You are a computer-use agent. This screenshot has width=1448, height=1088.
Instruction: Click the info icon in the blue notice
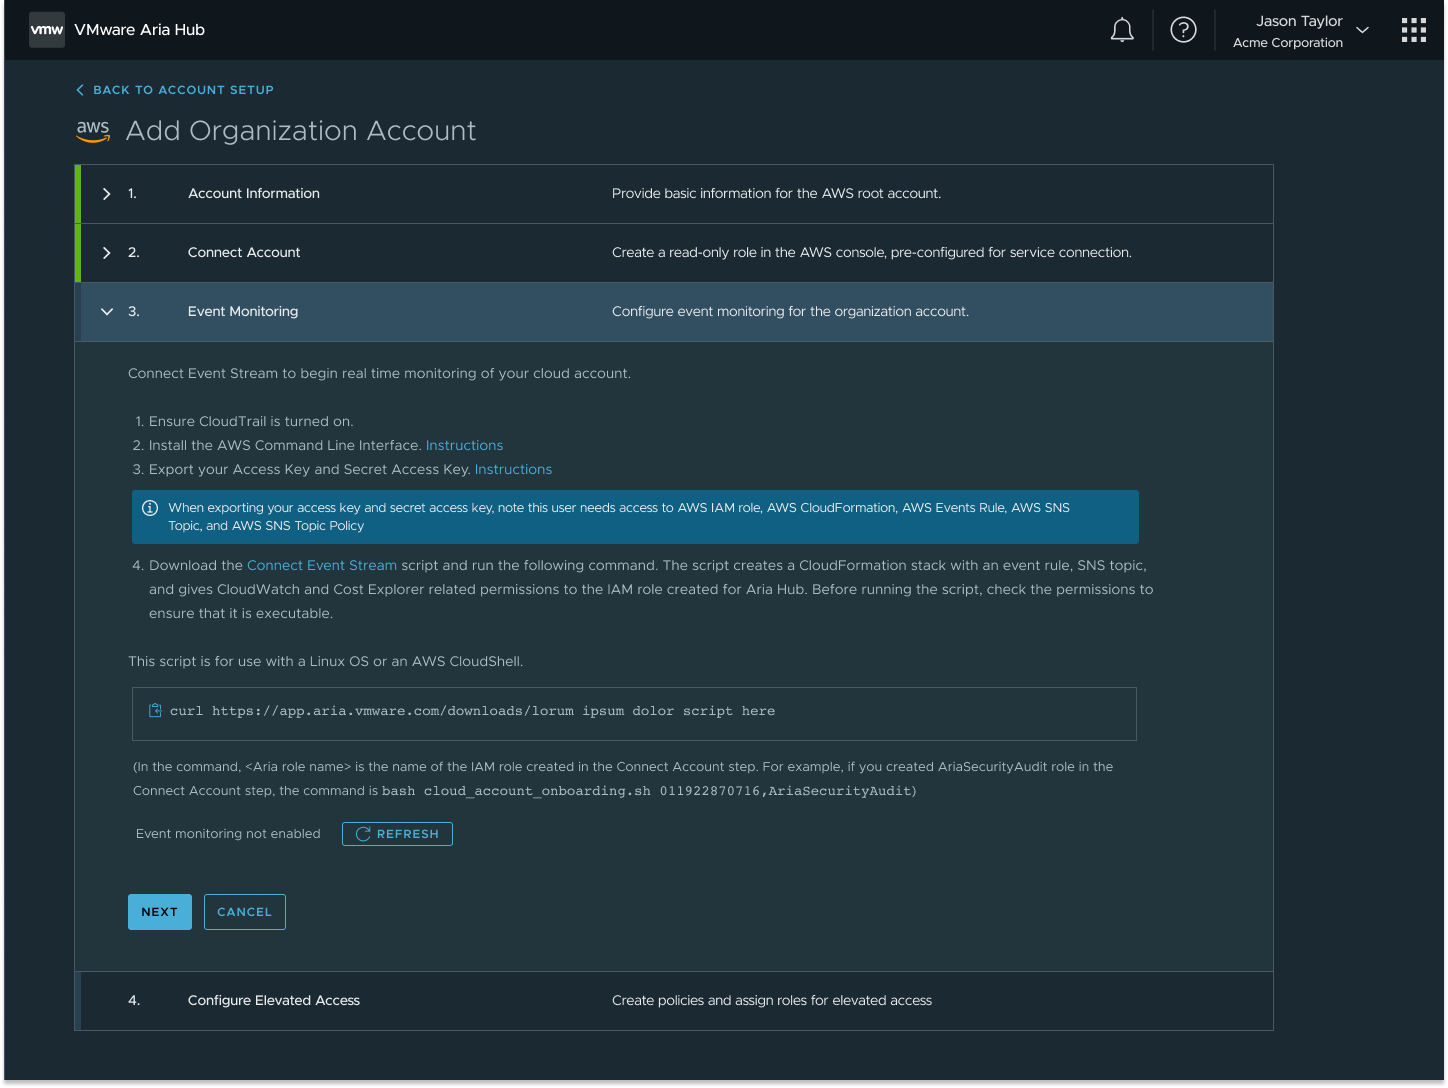150,508
